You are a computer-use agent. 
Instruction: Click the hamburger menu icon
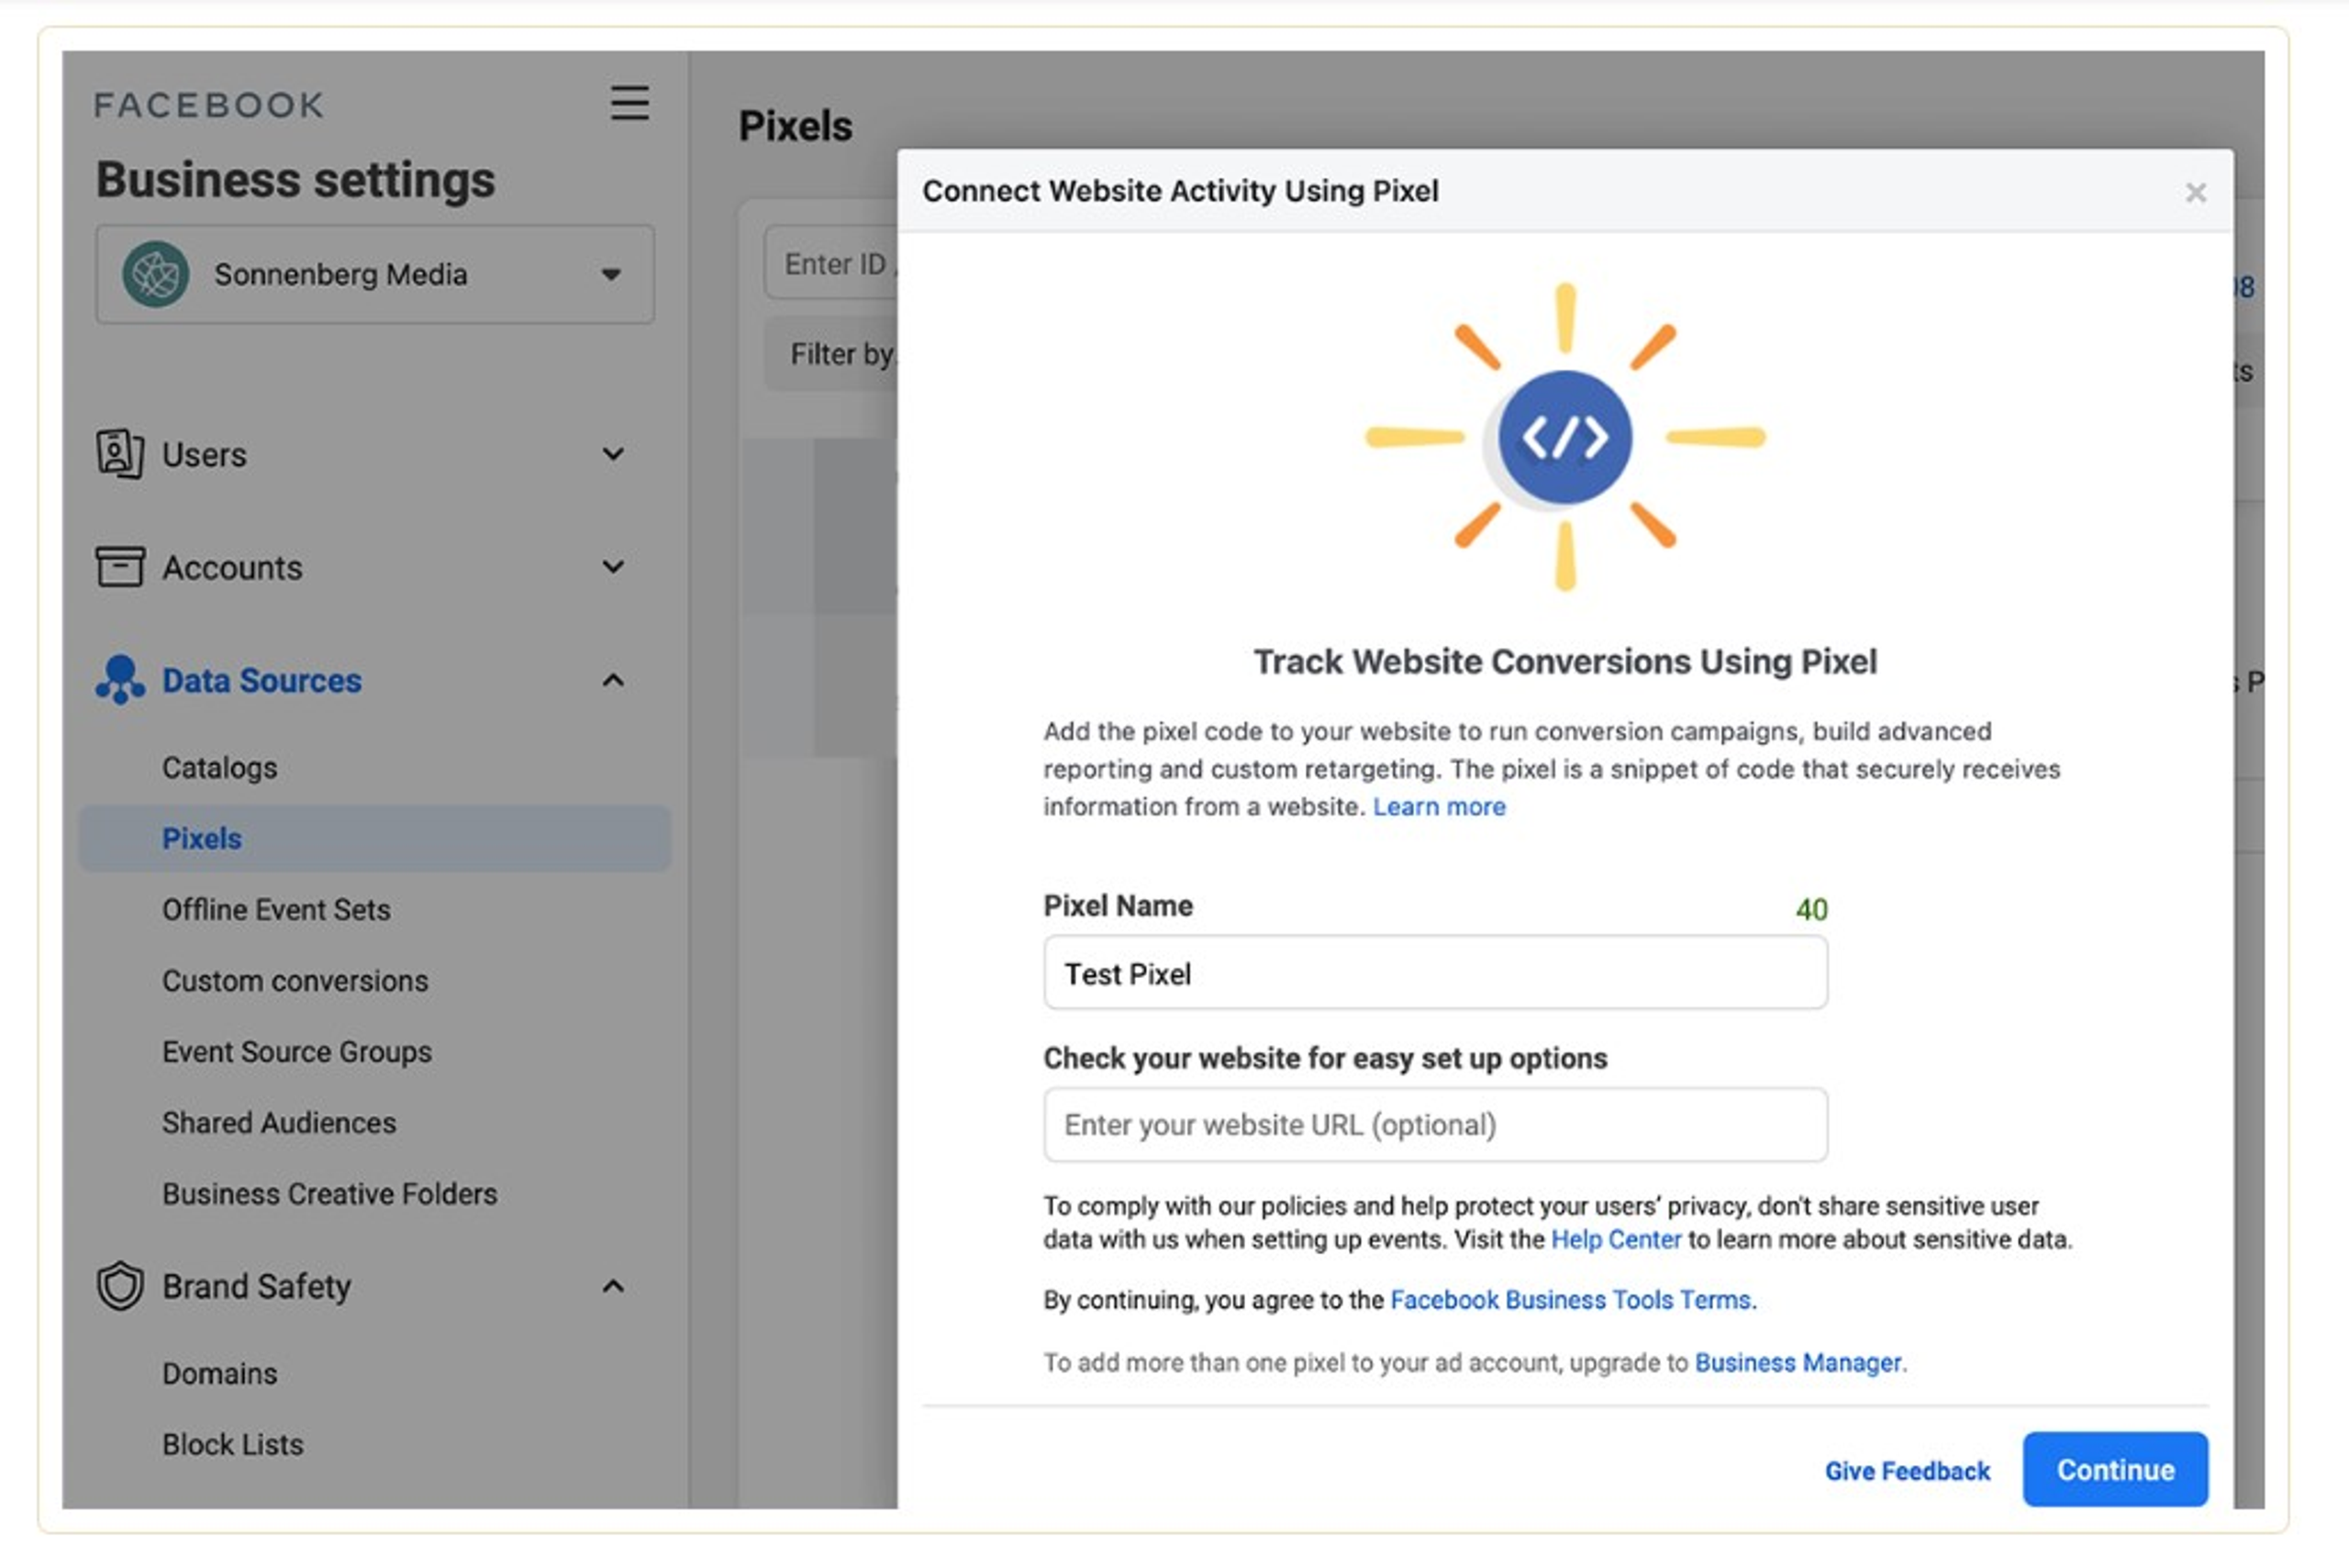[629, 103]
